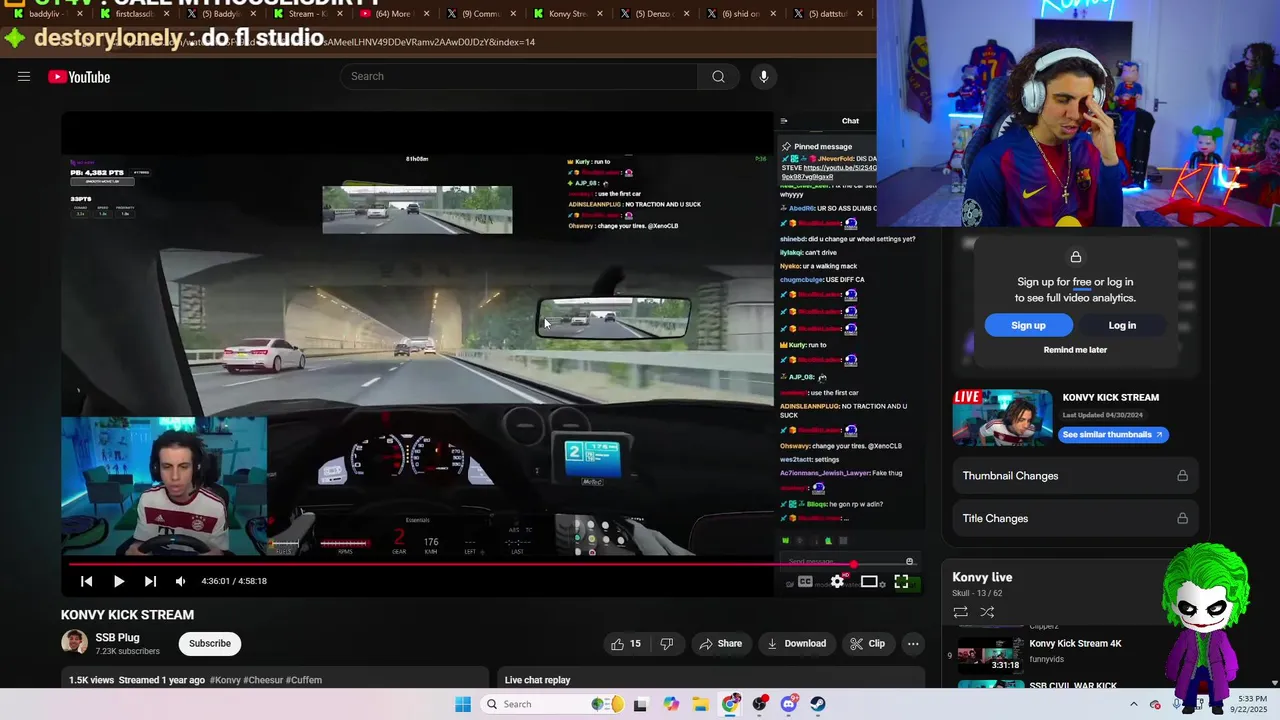The width and height of the screenshot is (1280, 720).
Task: Open the Windows Start menu
Action: tap(463, 704)
